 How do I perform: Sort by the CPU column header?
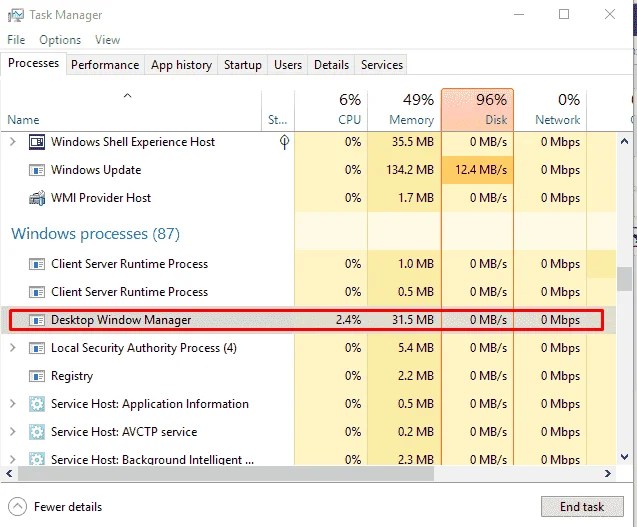pos(331,110)
